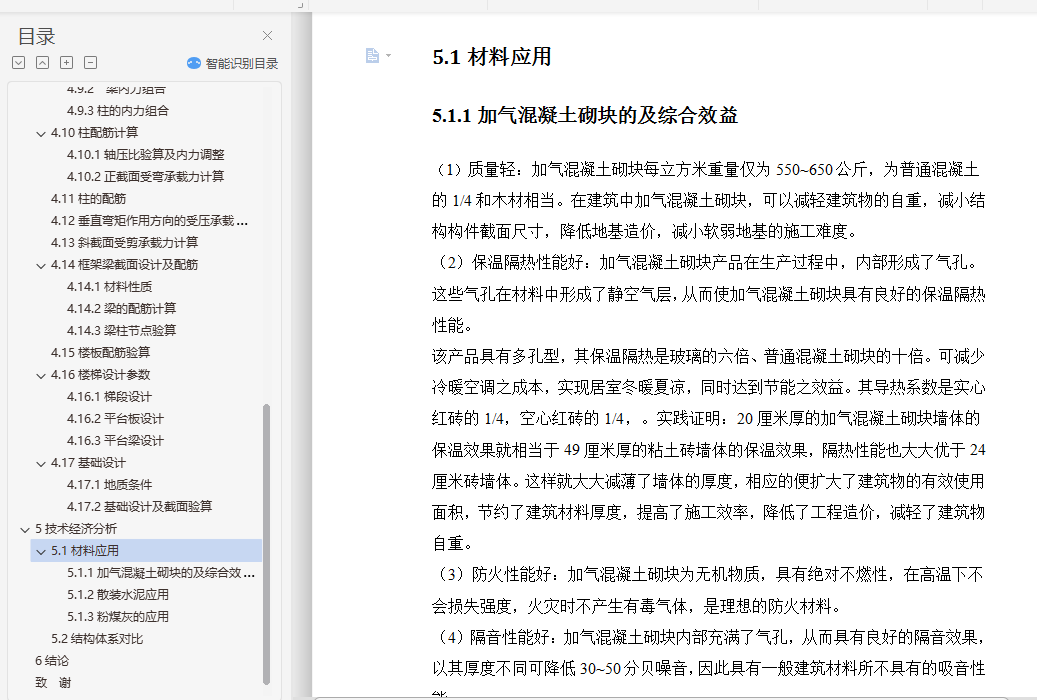This screenshot has height=700, width=1037.
Task: Click the 智能识别目录 cloud icon
Action: (194, 64)
